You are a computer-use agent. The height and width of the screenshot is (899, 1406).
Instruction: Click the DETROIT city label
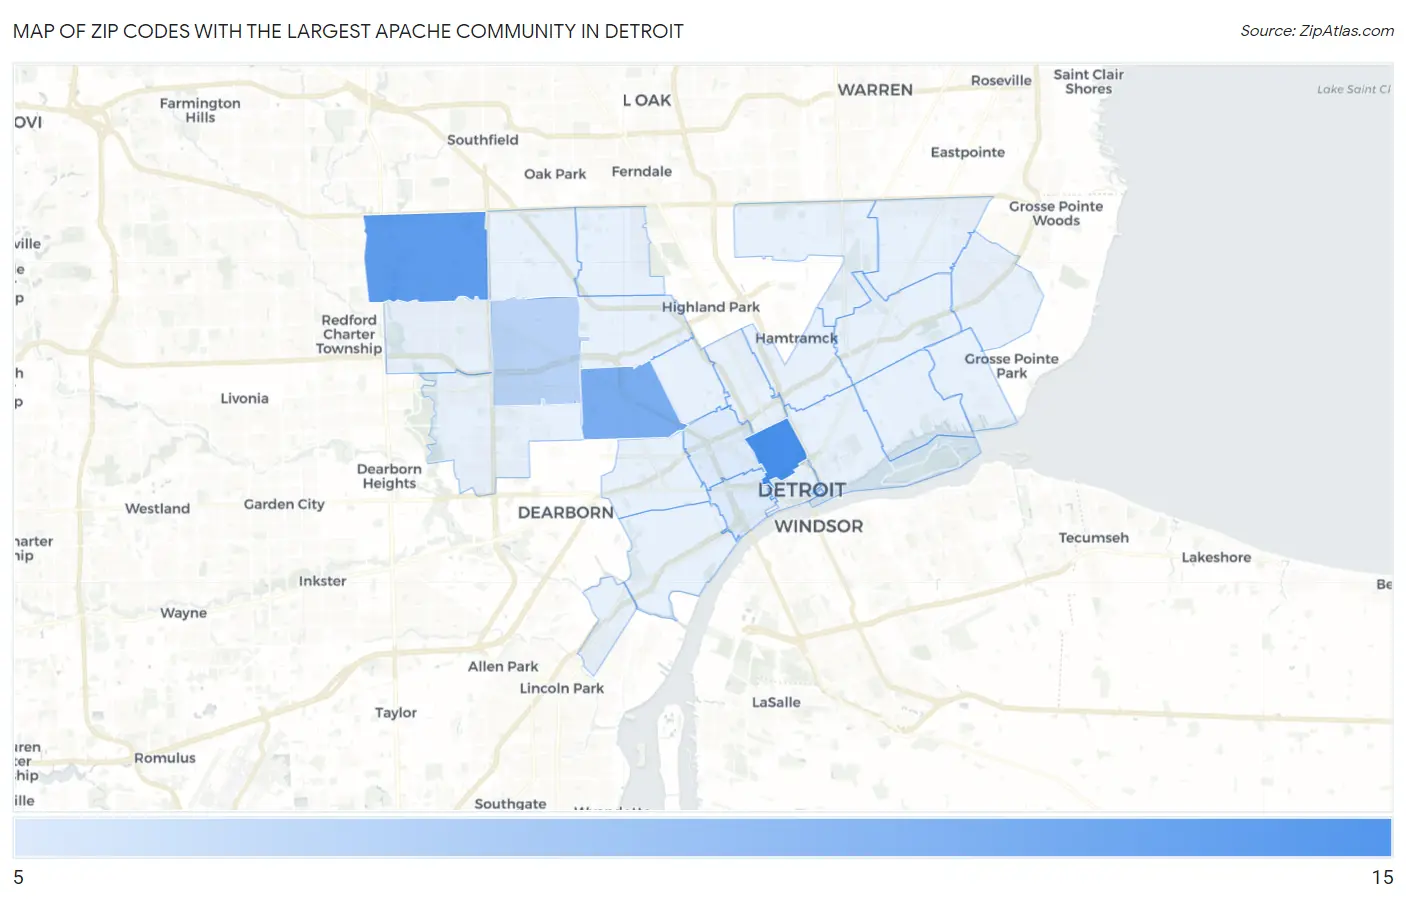801,490
